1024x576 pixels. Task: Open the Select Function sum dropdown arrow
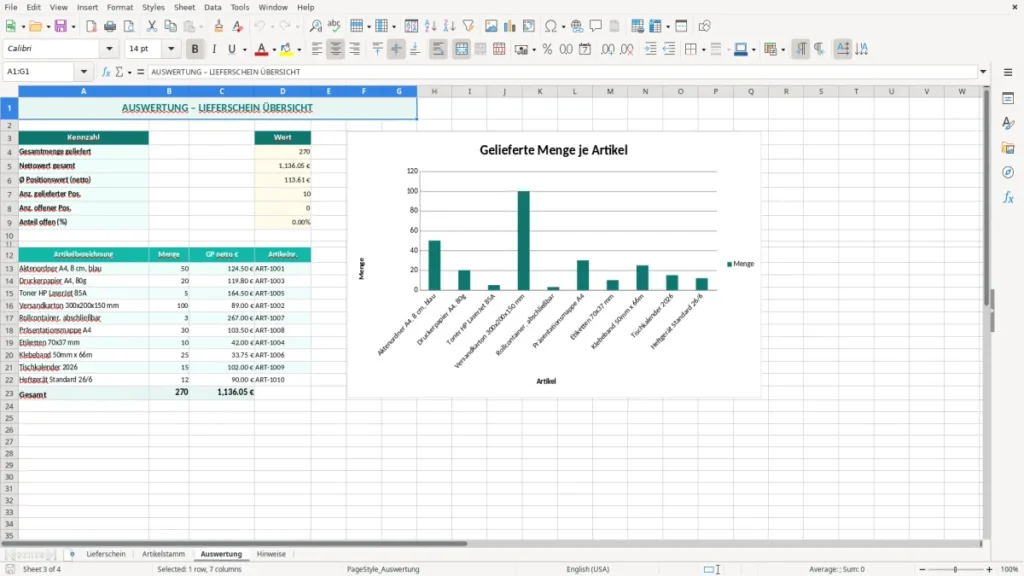129,72
